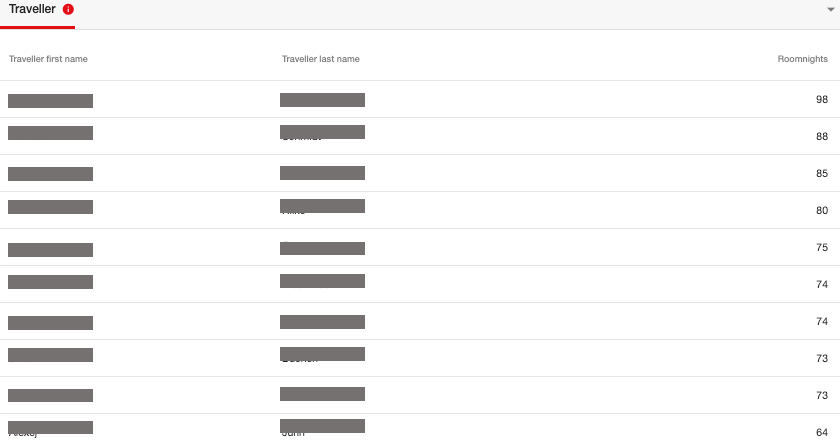Sort by Roomnights column header
Viewport: 840px width, 447px height.
pyautogui.click(x=802, y=59)
